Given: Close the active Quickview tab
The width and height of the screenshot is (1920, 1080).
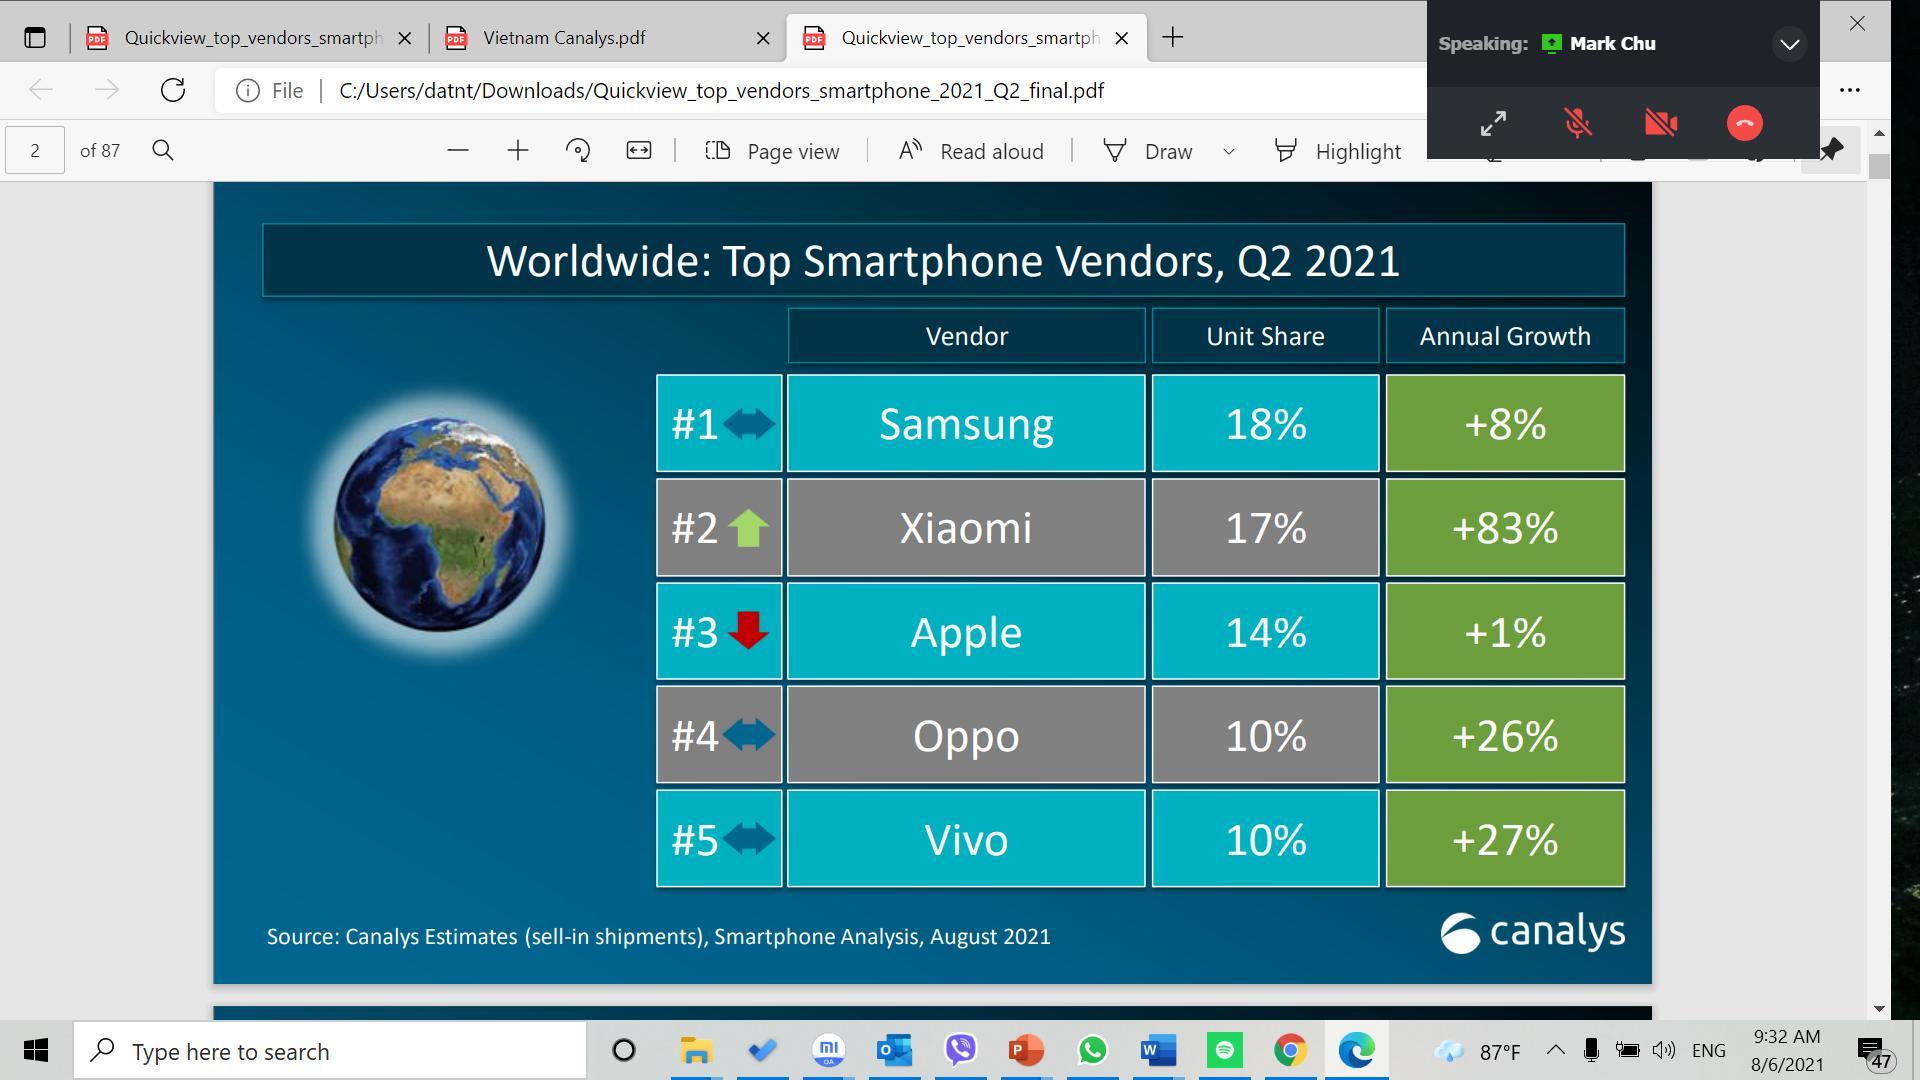Looking at the screenshot, I should point(1122,38).
